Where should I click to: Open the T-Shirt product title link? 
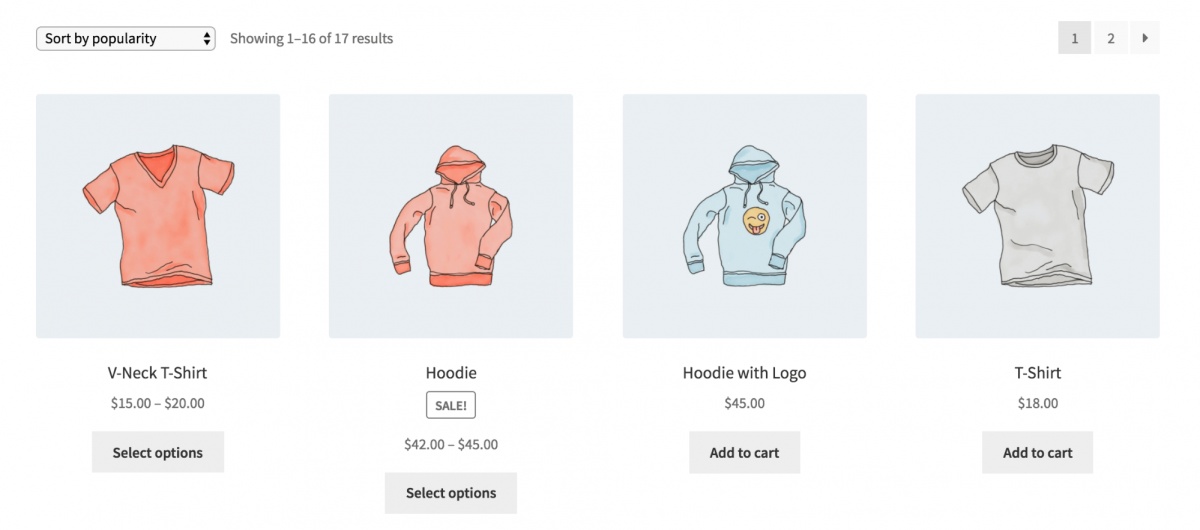coord(1037,373)
